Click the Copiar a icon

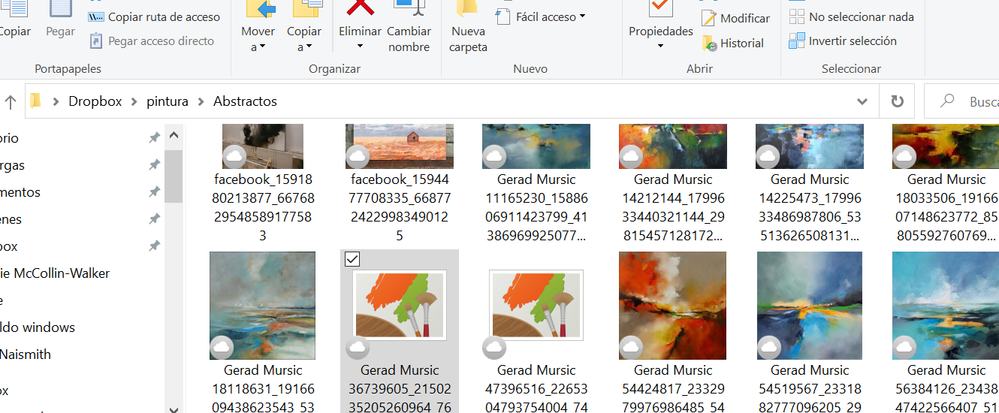tap(305, 12)
